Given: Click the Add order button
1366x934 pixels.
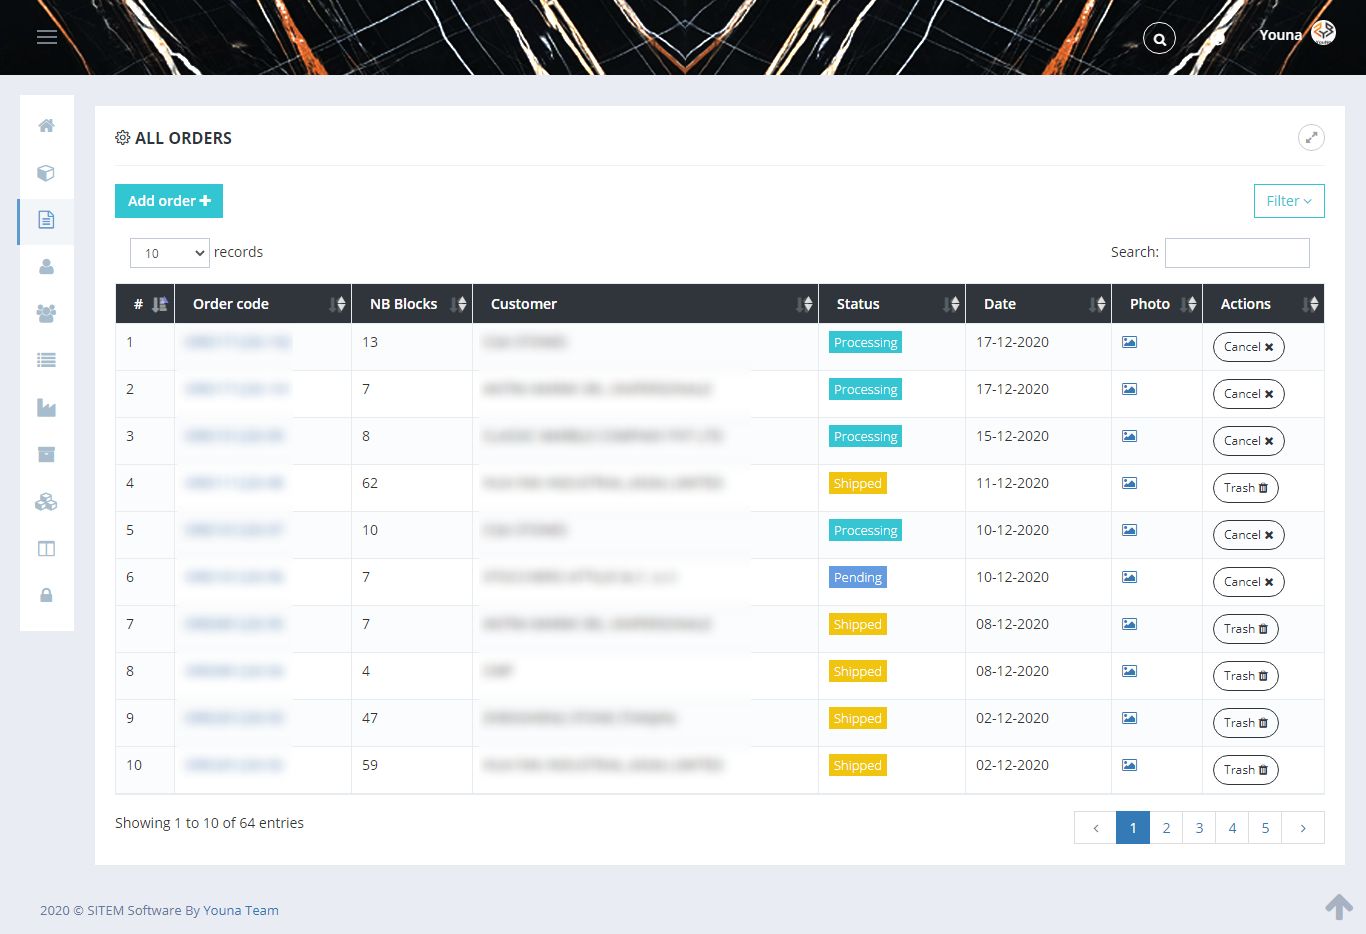Looking at the screenshot, I should [x=169, y=201].
